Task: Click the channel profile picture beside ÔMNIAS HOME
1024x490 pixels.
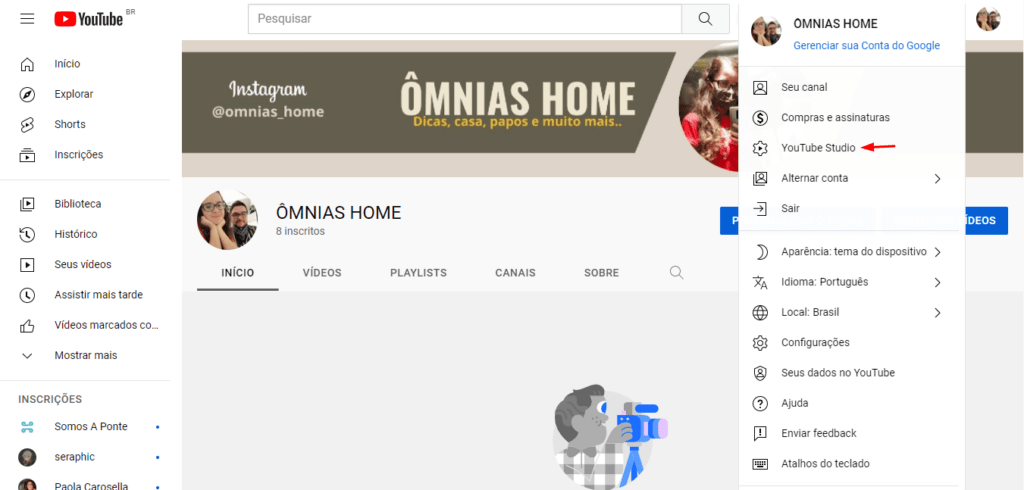Action: point(227,220)
